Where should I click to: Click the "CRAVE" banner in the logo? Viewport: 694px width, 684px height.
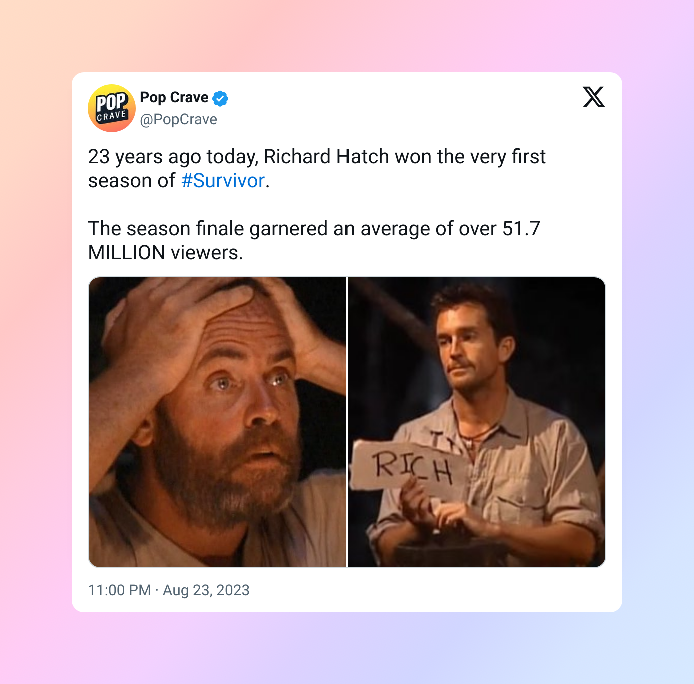[x=112, y=116]
